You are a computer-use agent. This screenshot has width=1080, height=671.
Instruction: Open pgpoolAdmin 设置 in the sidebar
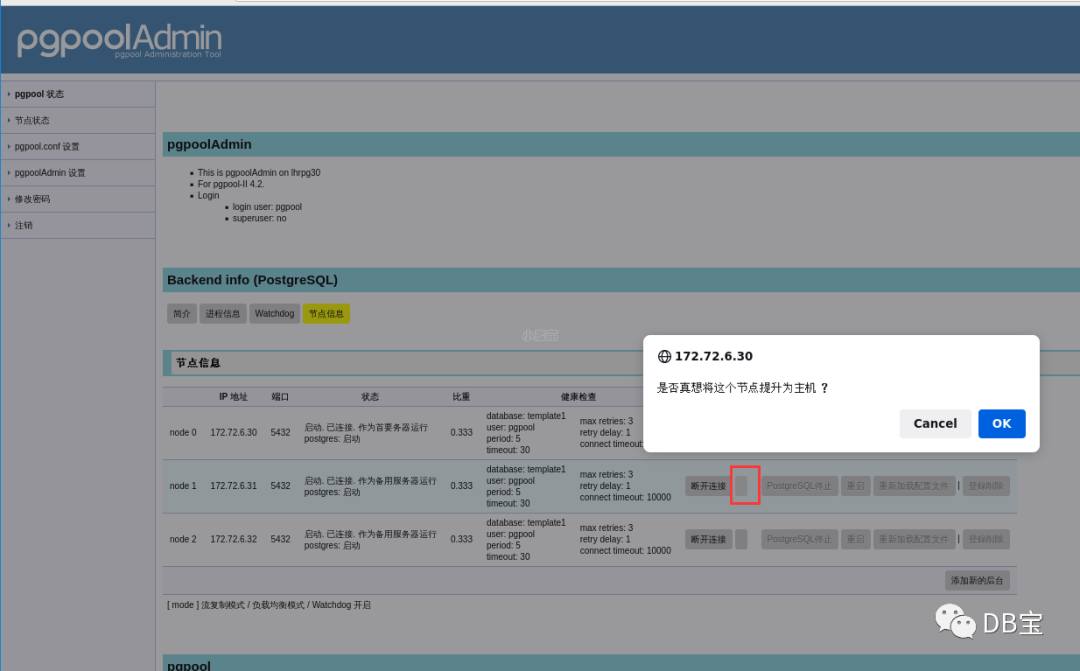click(50, 172)
